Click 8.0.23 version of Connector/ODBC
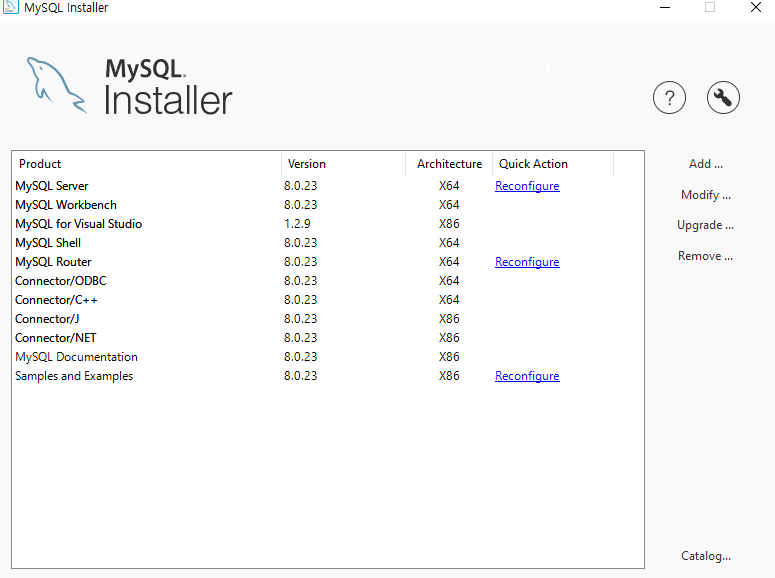This screenshot has width=775, height=578. [301, 281]
